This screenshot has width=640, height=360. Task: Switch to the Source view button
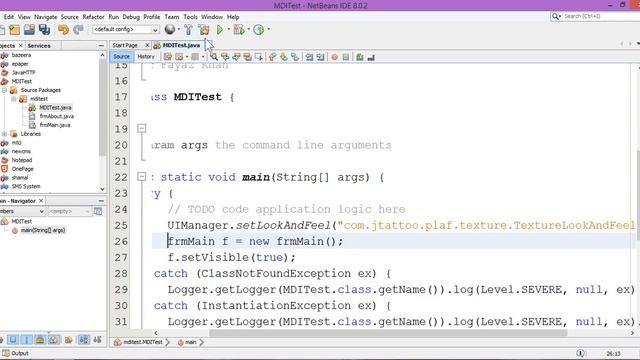pyautogui.click(x=121, y=57)
